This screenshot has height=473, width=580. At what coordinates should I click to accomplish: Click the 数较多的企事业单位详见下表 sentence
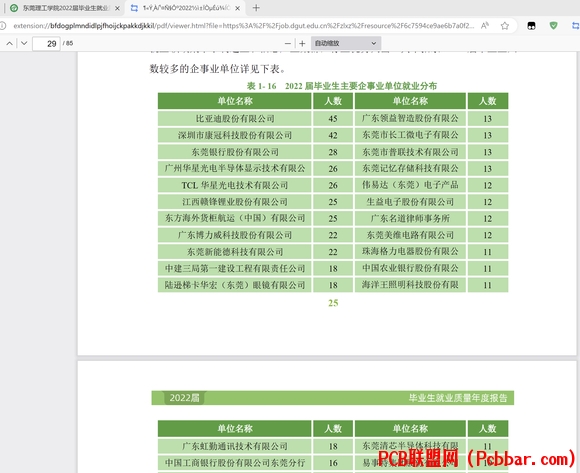coord(218,69)
